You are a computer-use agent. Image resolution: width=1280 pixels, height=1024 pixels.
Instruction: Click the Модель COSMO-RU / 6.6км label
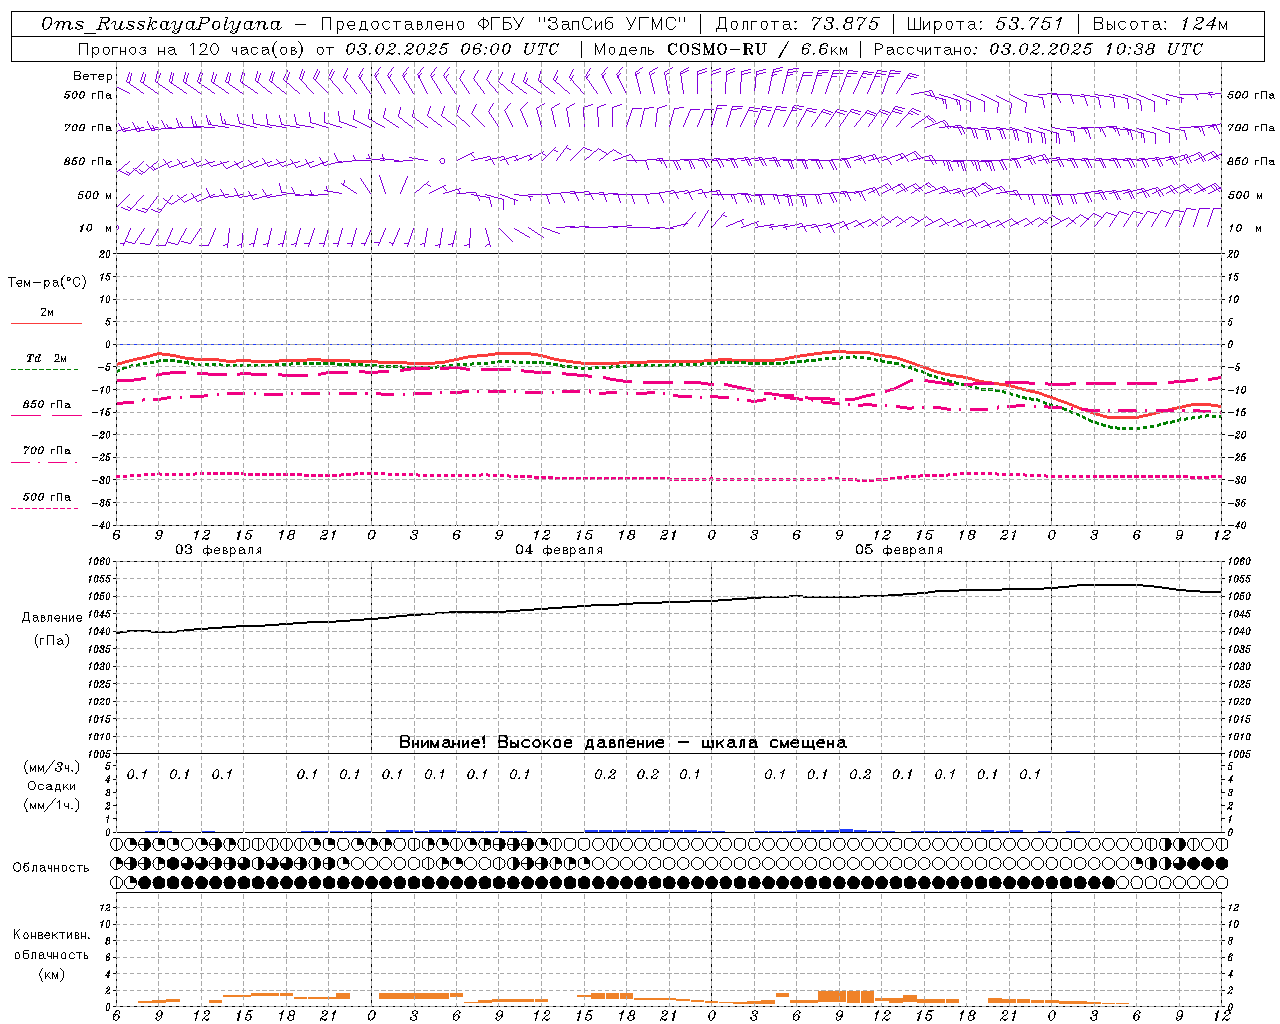click(x=720, y=49)
